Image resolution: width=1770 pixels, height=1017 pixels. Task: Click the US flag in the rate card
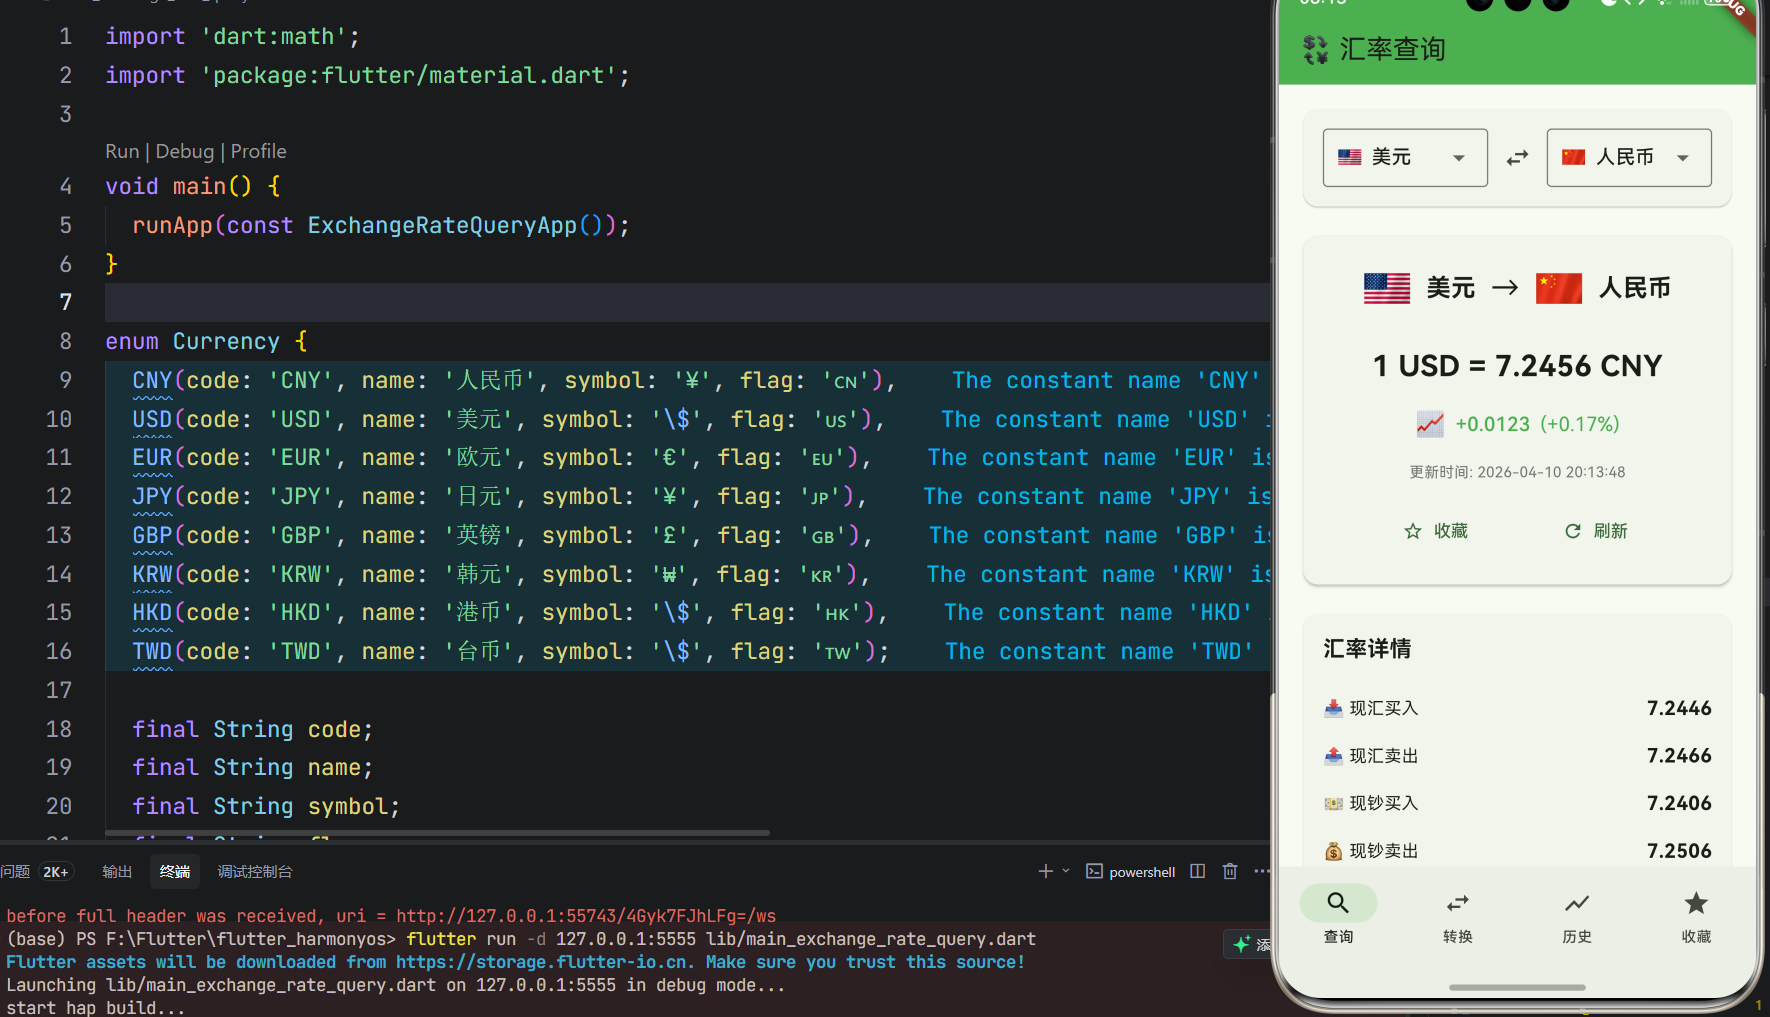pos(1387,288)
